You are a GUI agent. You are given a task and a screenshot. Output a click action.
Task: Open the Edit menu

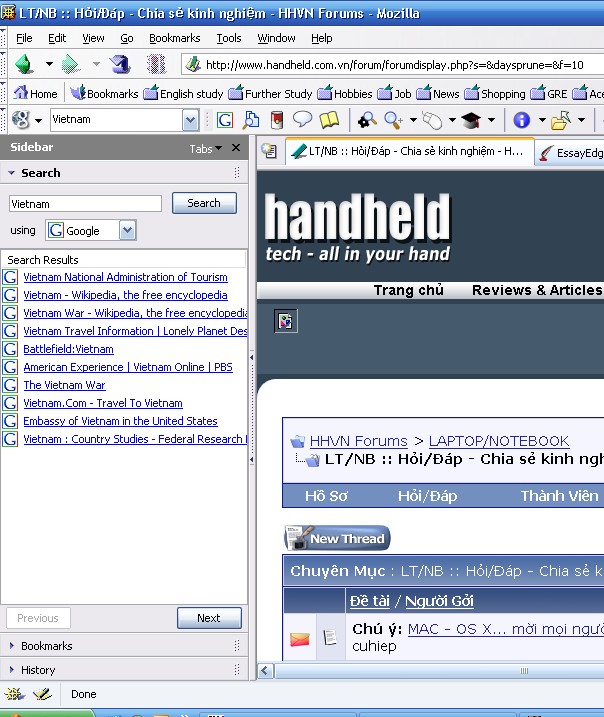pyautogui.click(x=57, y=38)
